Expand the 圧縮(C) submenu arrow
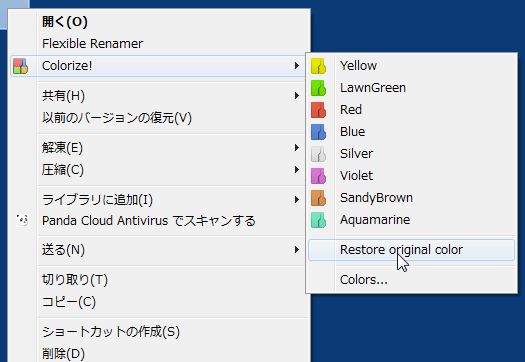 (297, 169)
